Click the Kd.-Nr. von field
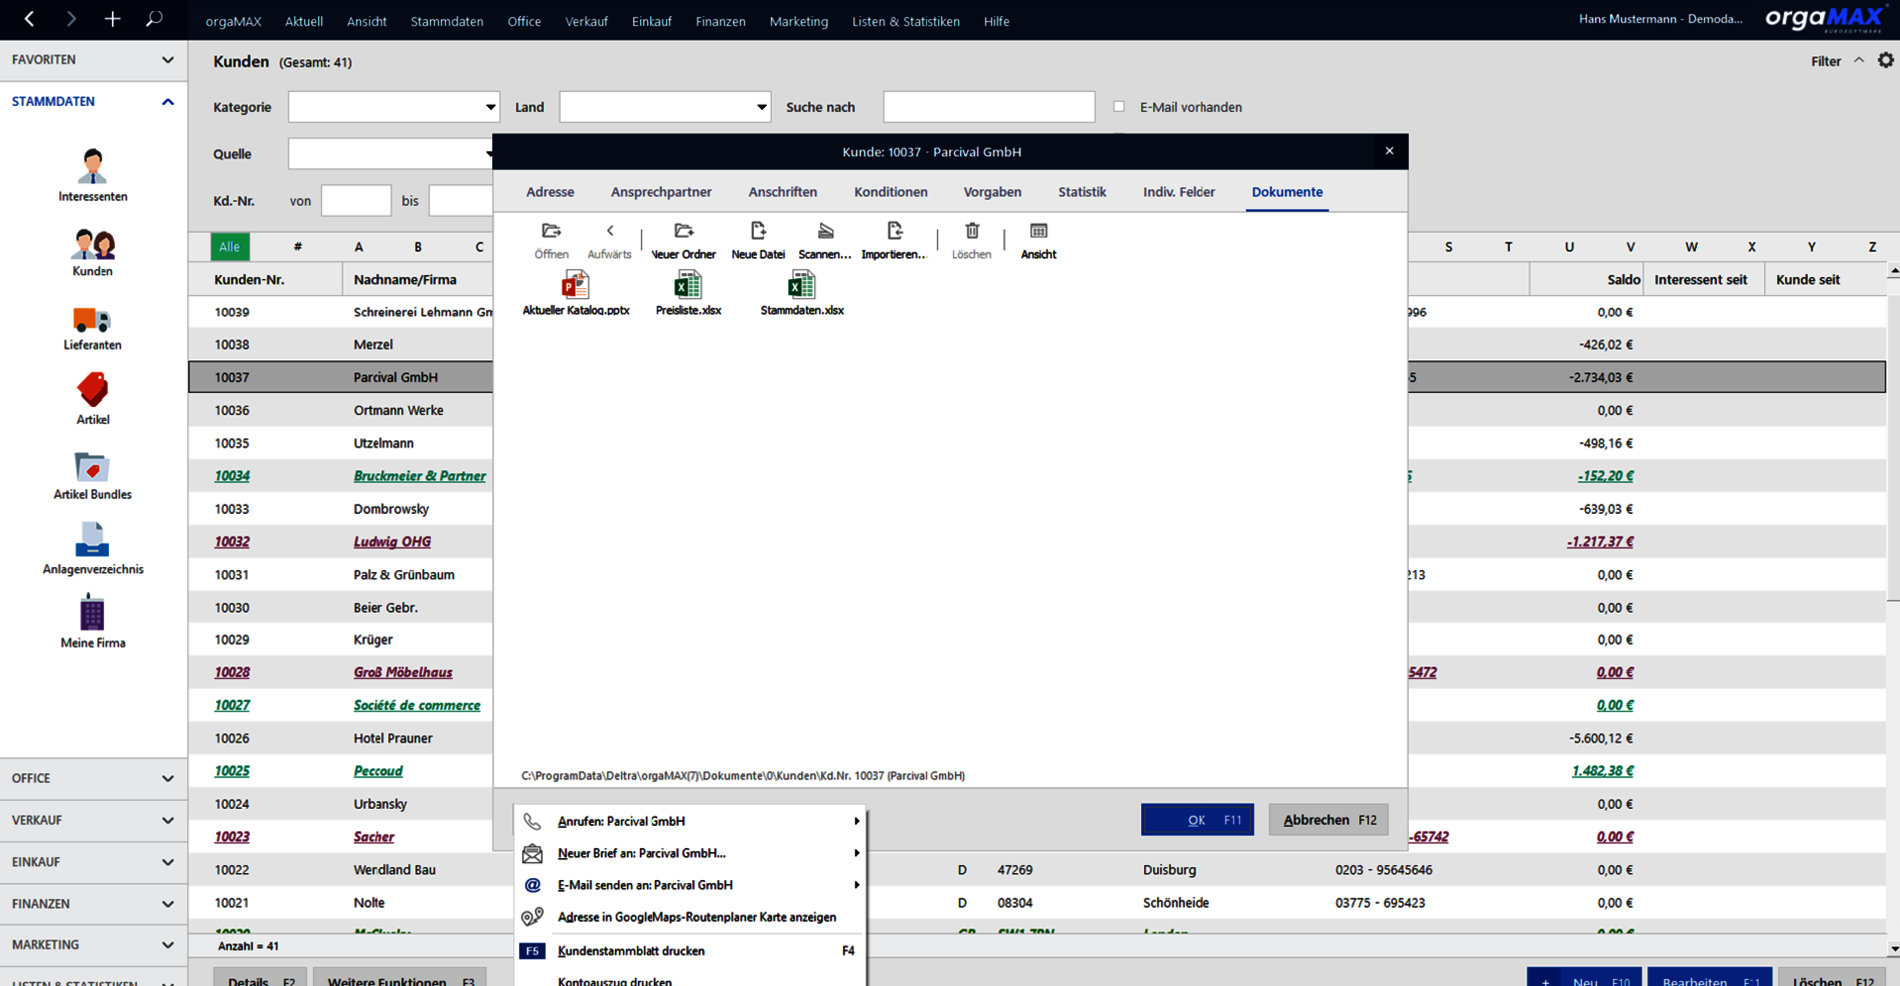The height and width of the screenshot is (986, 1900). click(x=356, y=200)
